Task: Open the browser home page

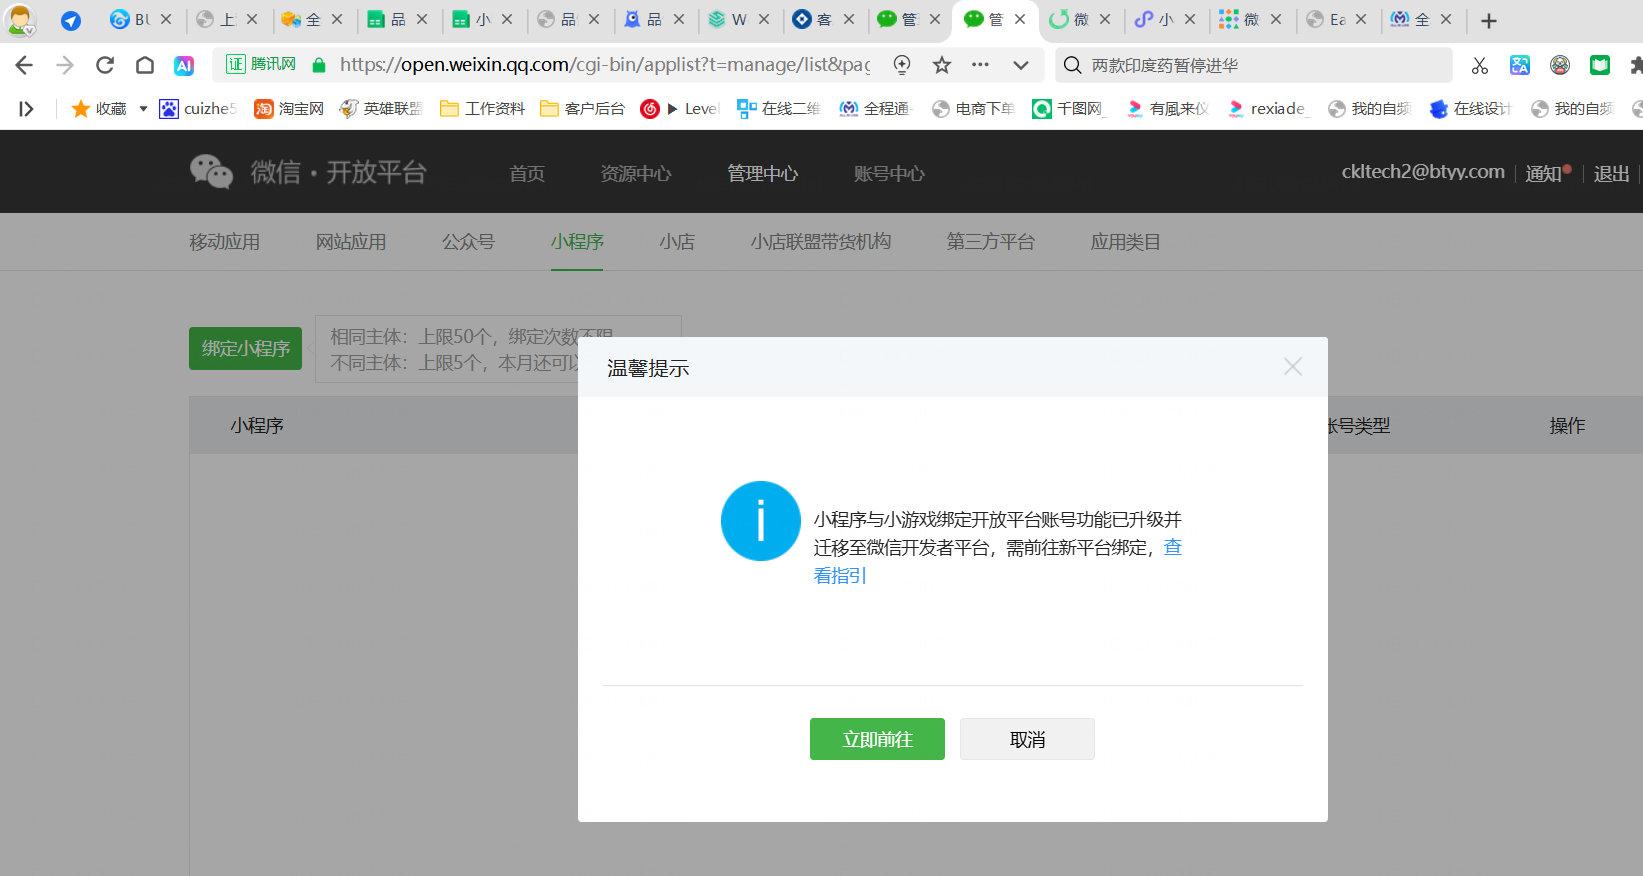Action: 145,65
